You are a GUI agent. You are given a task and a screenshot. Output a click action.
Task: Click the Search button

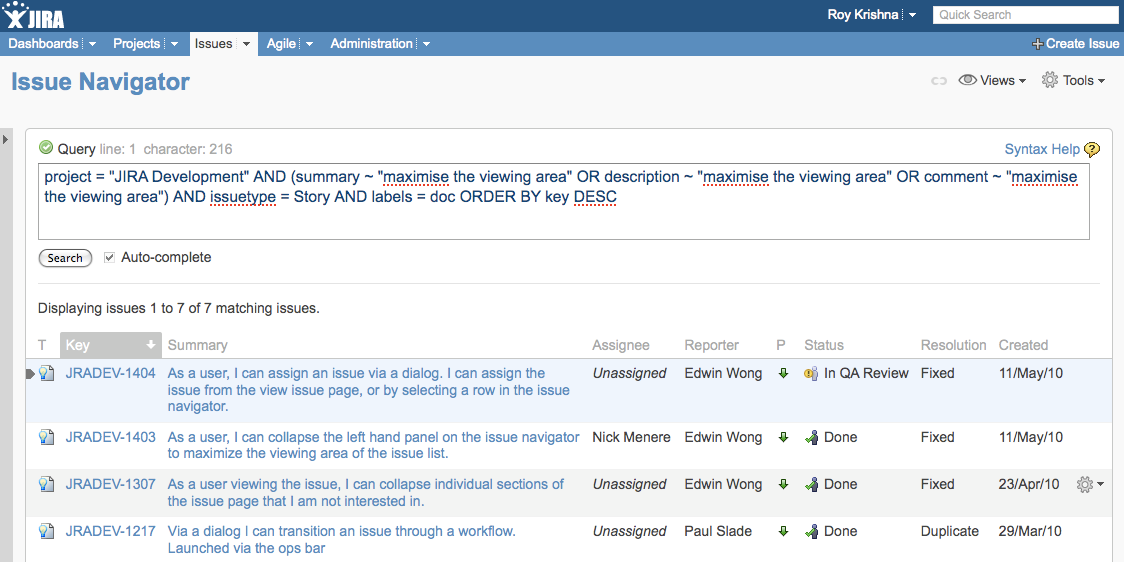point(65,258)
